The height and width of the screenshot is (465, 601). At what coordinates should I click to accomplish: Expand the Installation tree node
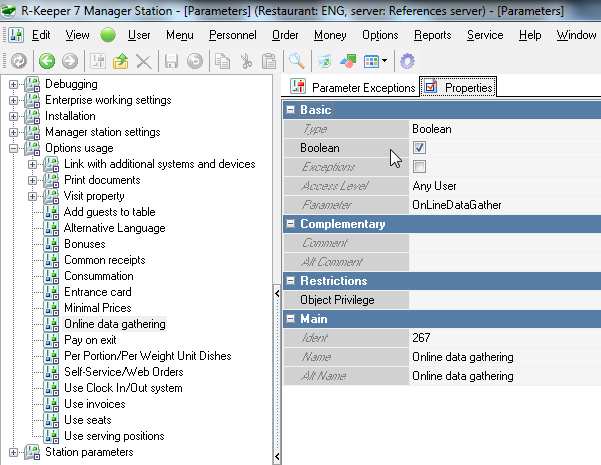(13, 116)
